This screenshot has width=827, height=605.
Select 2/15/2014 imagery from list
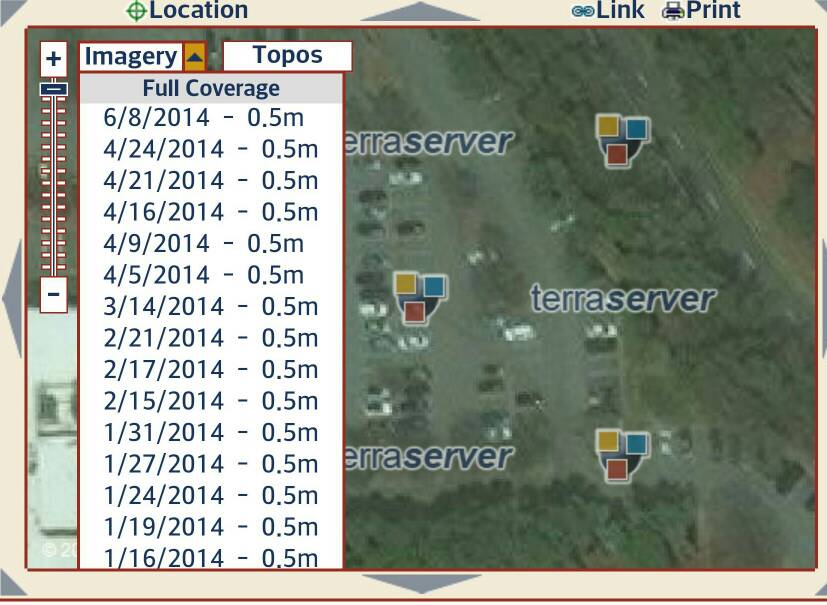[210, 401]
